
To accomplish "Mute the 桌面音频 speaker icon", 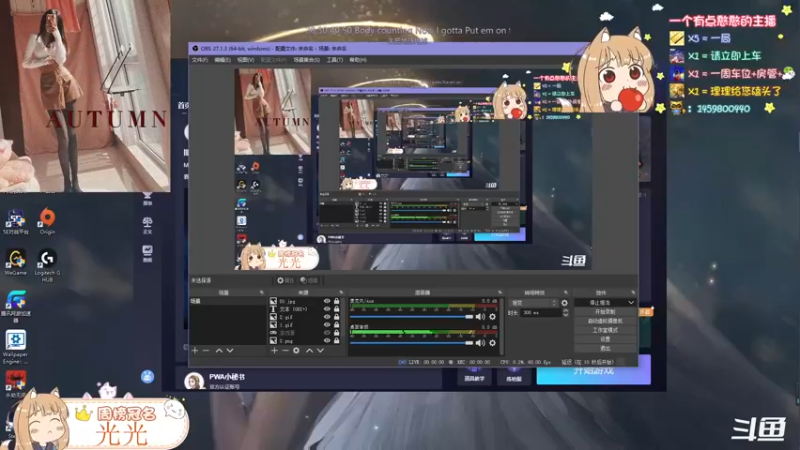I will click(480, 343).
